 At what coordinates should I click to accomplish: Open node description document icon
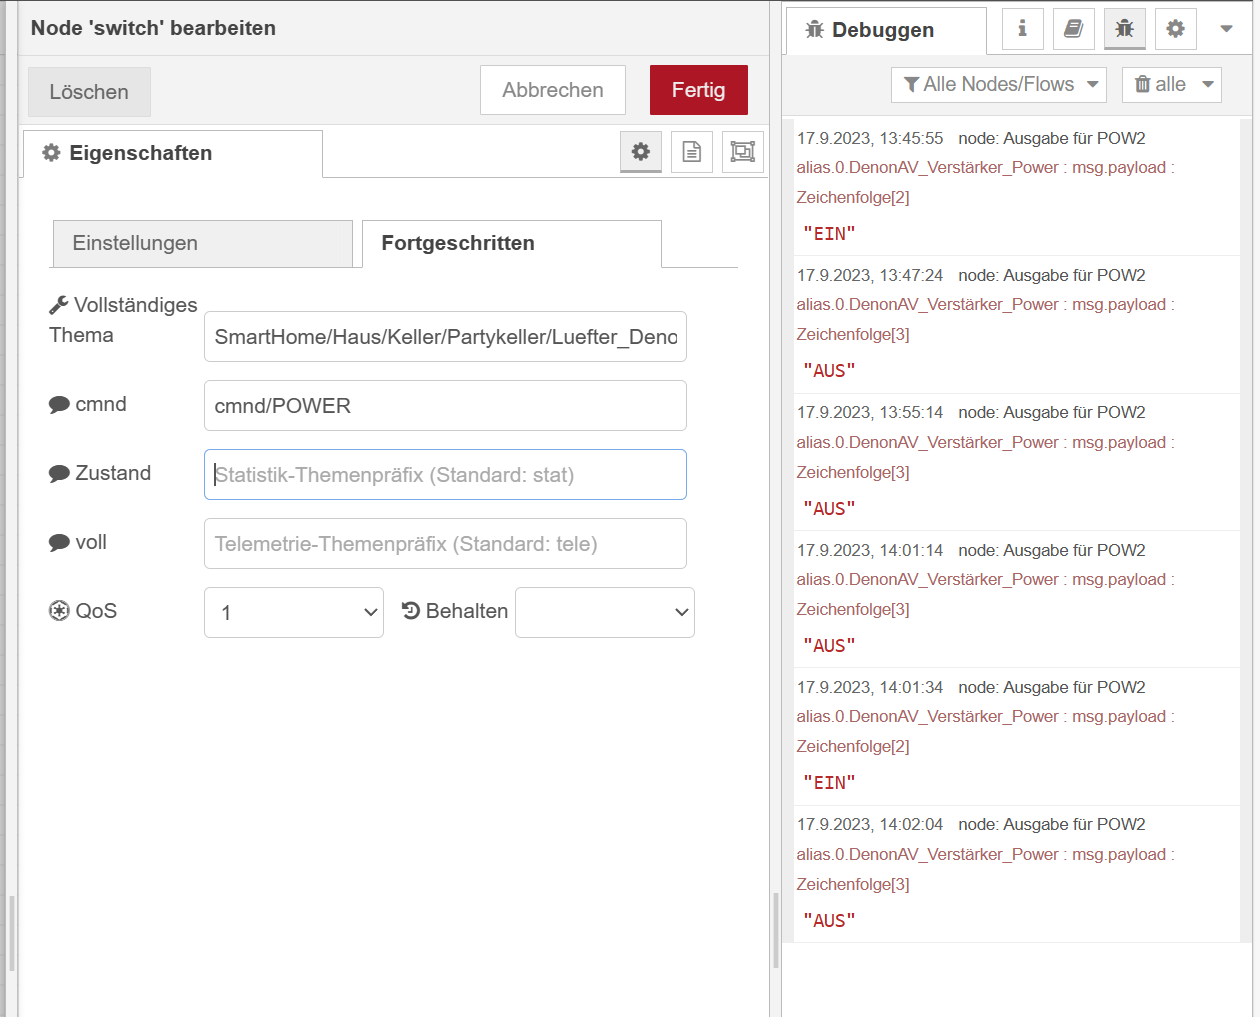[692, 152]
